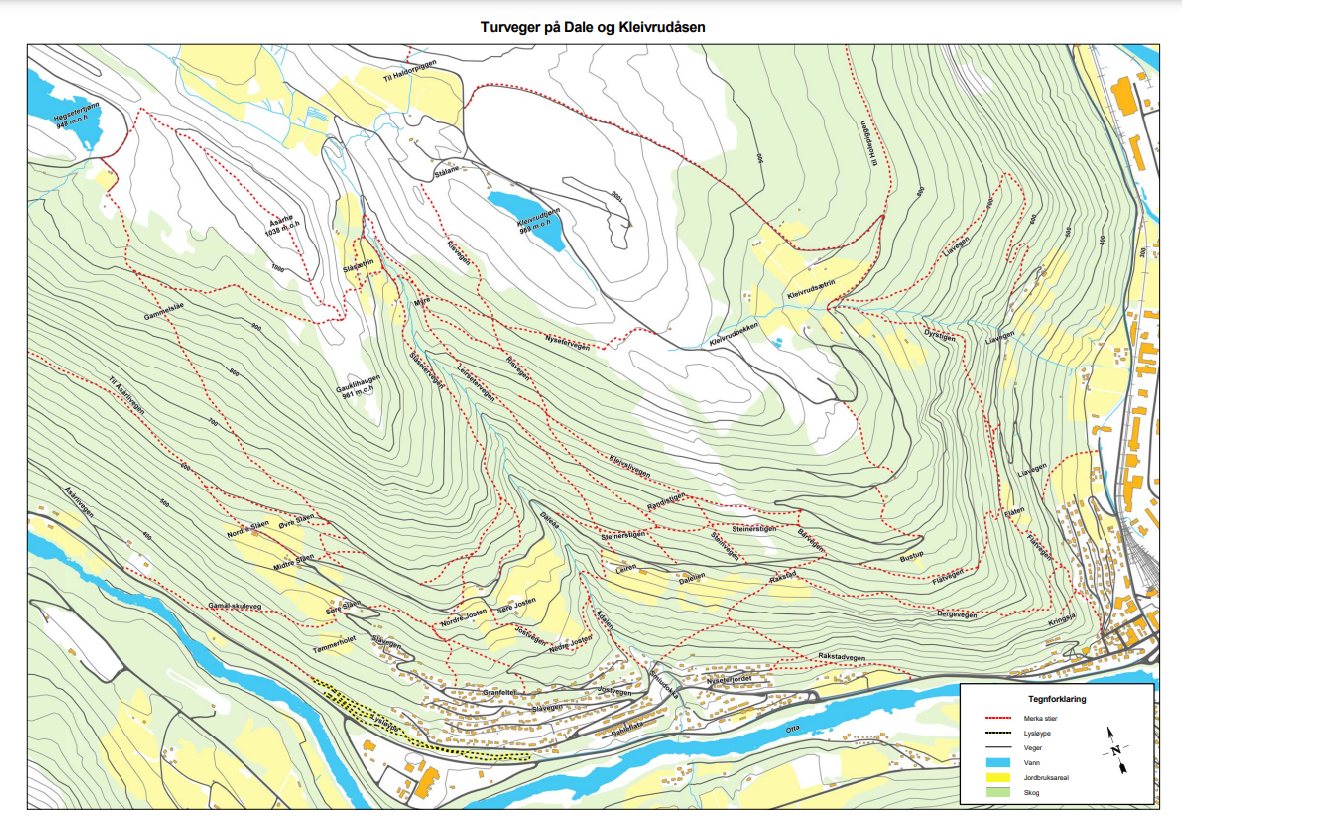The image size is (1344, 840).
Task: Click the yellow Jordbruksareal legend swatch
Action: 1000,778
